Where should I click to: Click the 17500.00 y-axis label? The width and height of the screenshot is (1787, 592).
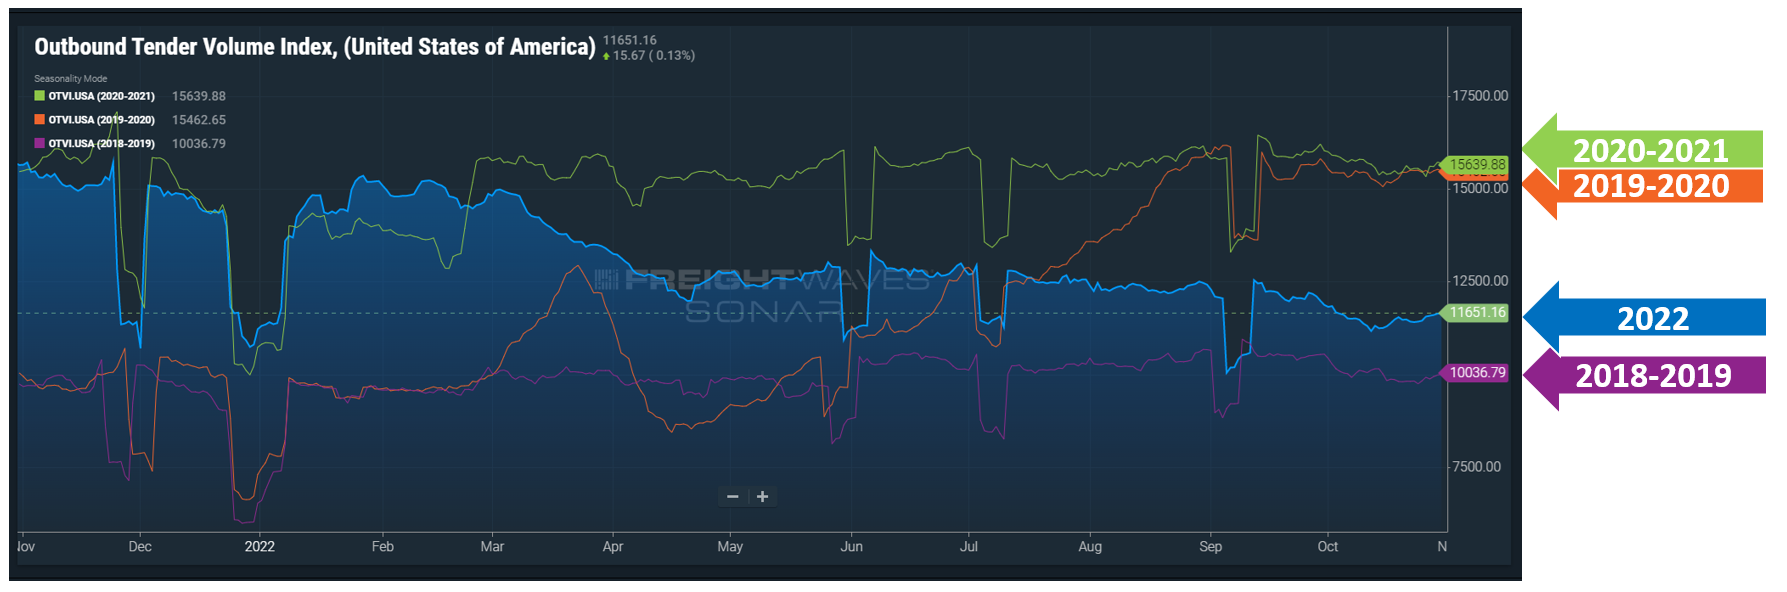(1480, 96)
